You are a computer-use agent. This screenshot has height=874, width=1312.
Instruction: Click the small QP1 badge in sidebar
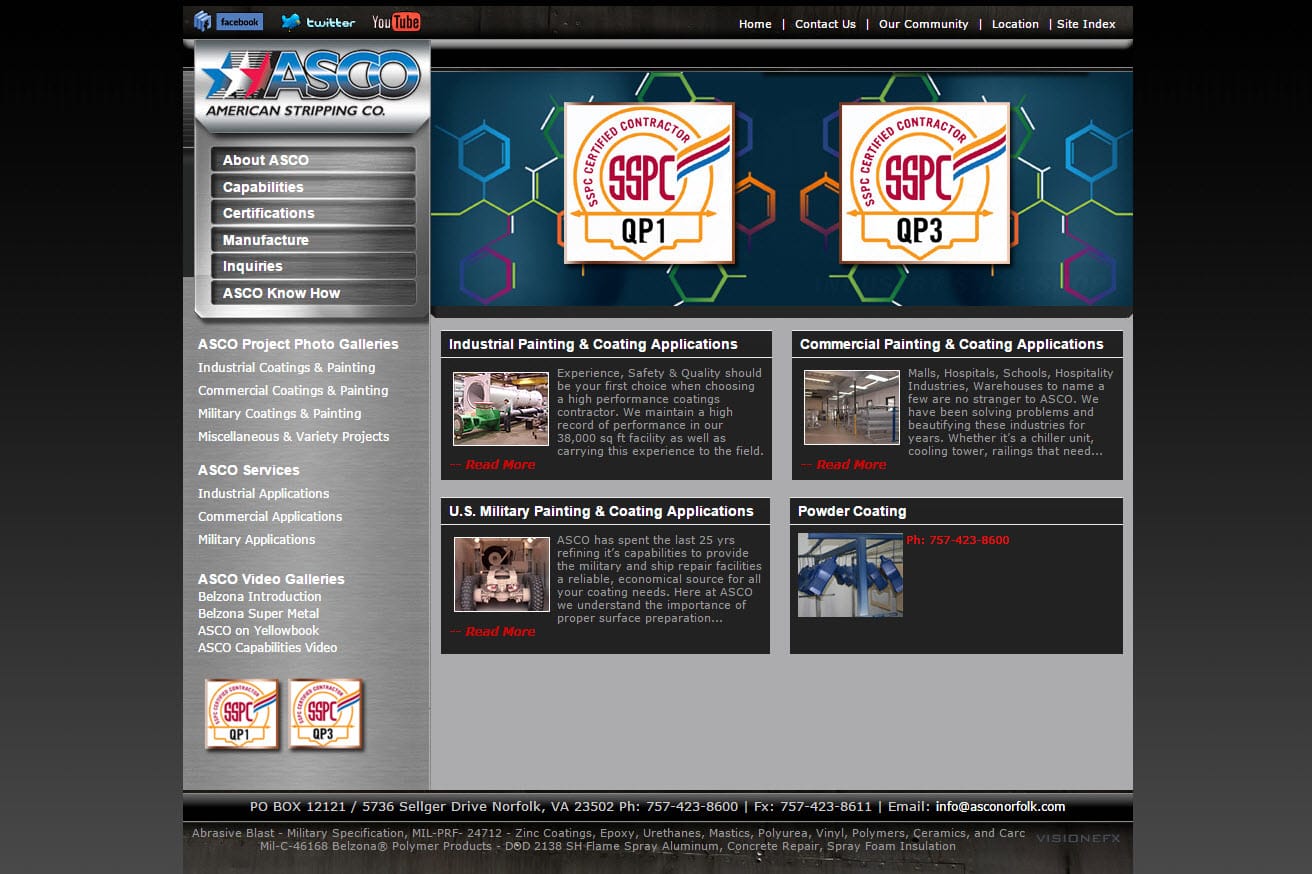[x=242, y=714]
